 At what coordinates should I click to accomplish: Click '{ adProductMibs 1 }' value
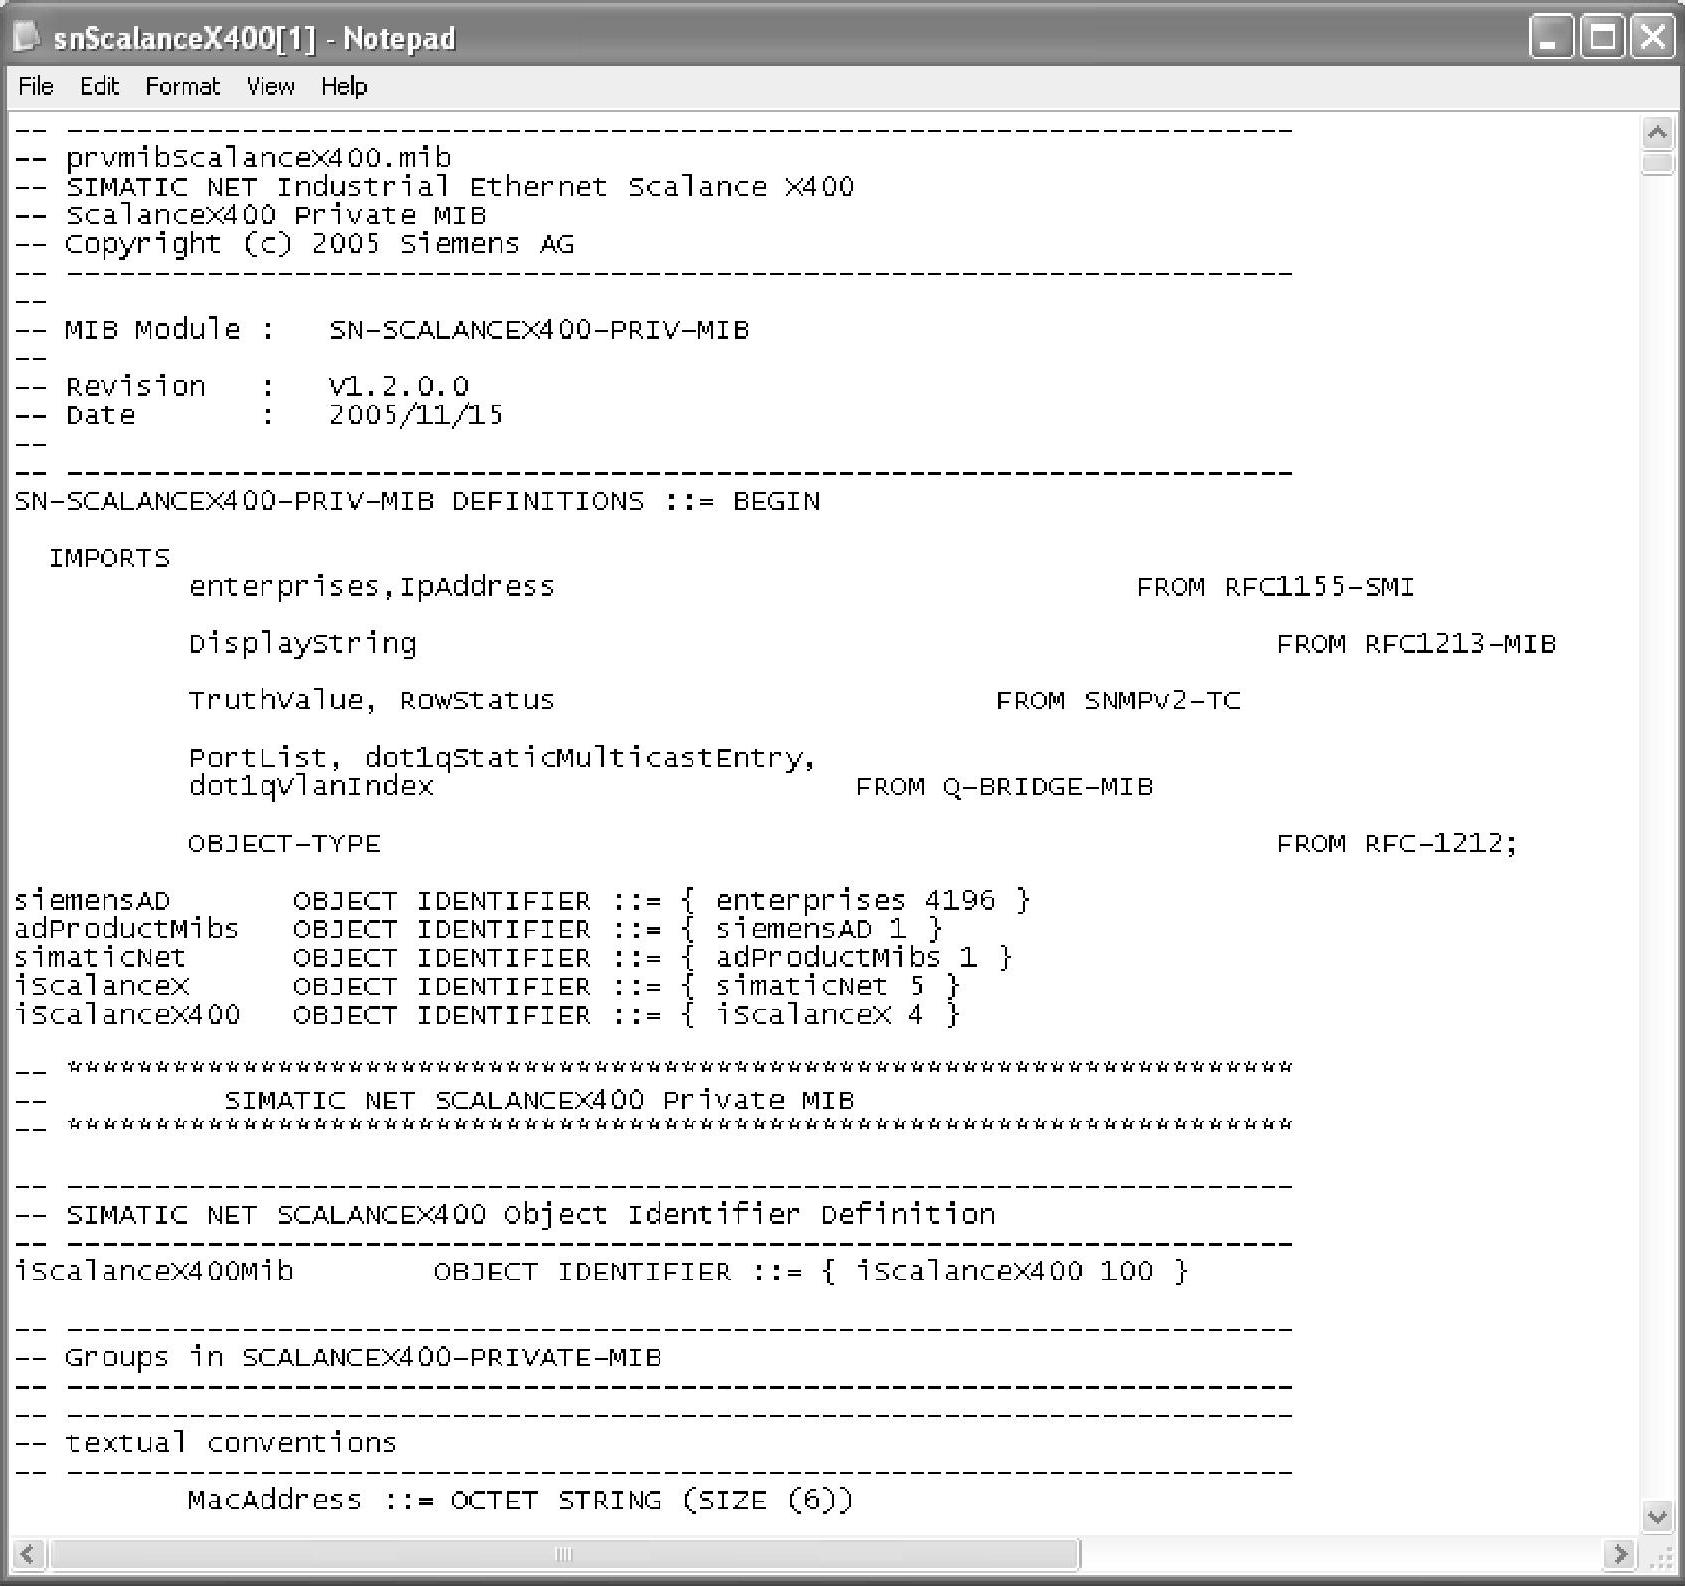[847, 958]
